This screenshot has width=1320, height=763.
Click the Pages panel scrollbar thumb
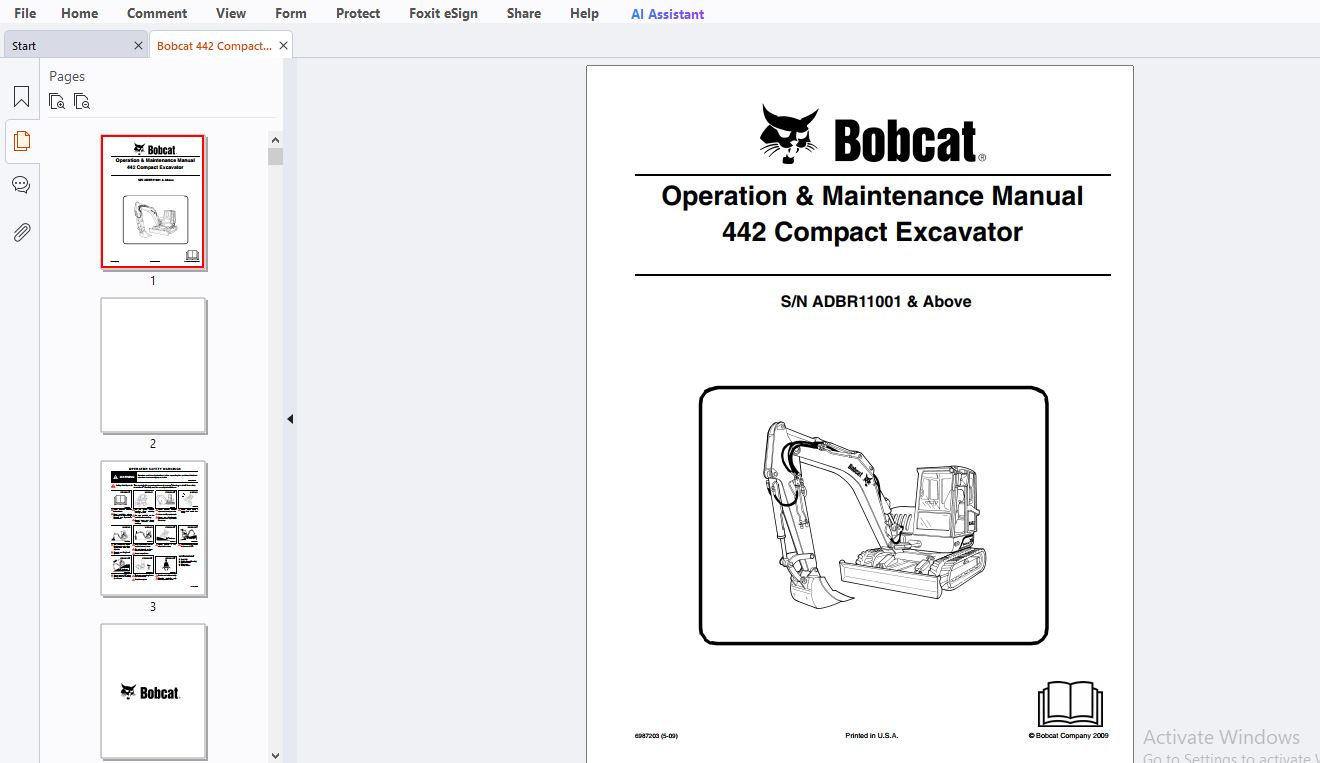pyautogui.click(x=275, y=156)
